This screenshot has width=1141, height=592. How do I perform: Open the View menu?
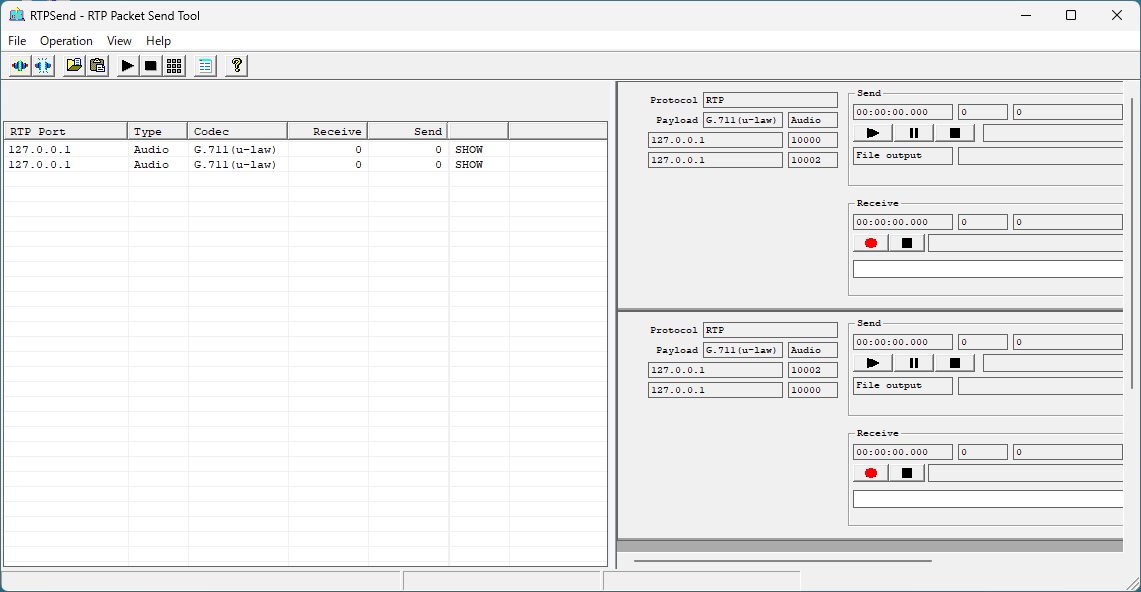(x=119, y=41)
